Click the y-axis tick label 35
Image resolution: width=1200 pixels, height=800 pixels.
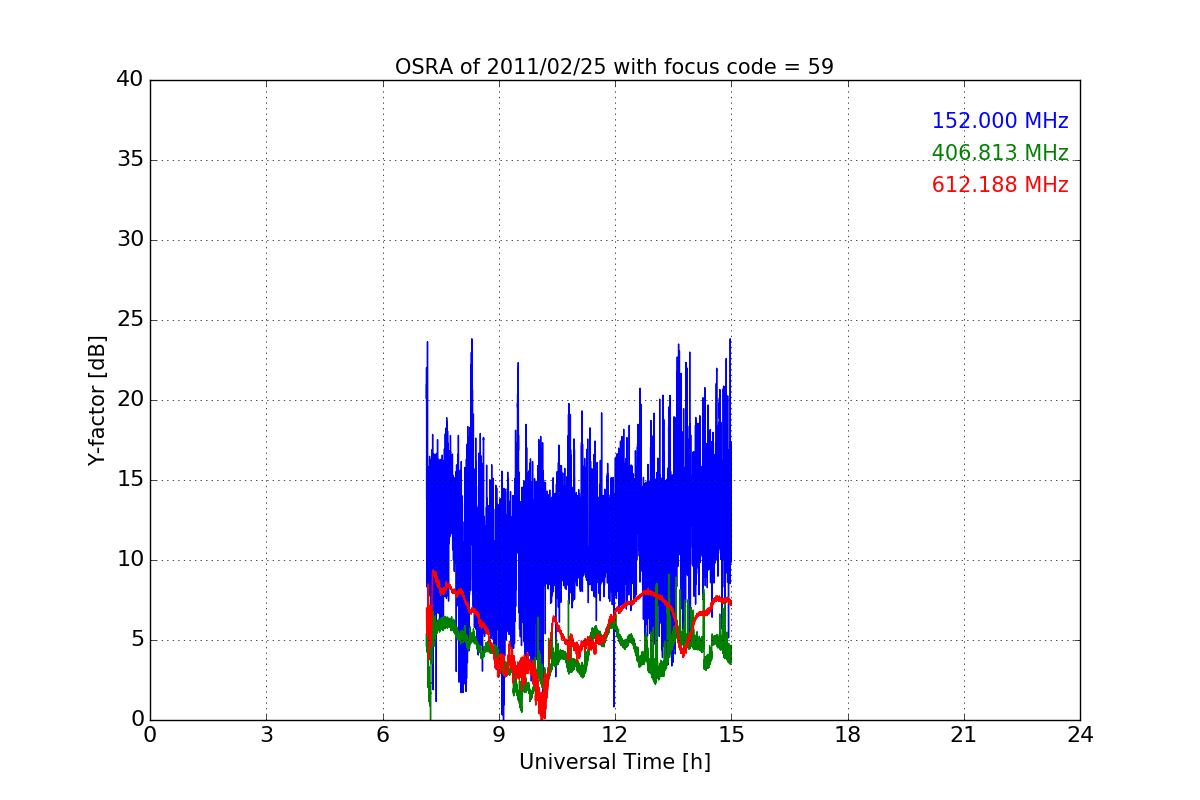point(130,160)
